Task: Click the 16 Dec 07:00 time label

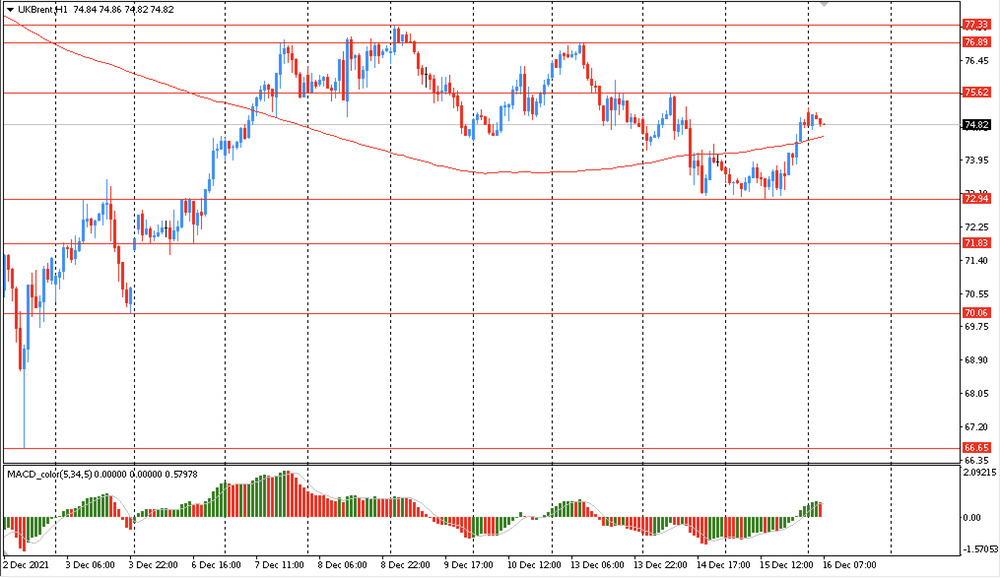Action: [x=849, y=565]
